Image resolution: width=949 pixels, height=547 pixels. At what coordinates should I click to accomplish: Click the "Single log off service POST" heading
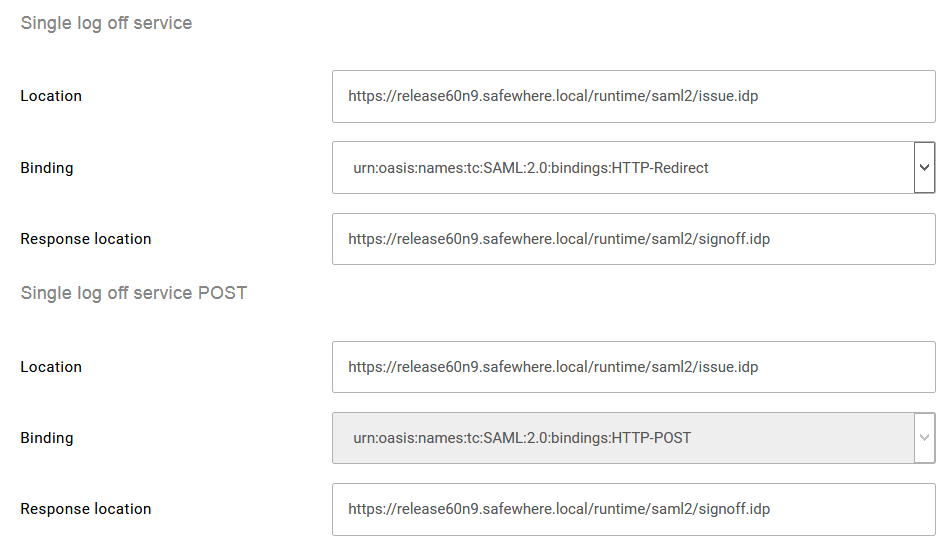[x=134, y=293]
